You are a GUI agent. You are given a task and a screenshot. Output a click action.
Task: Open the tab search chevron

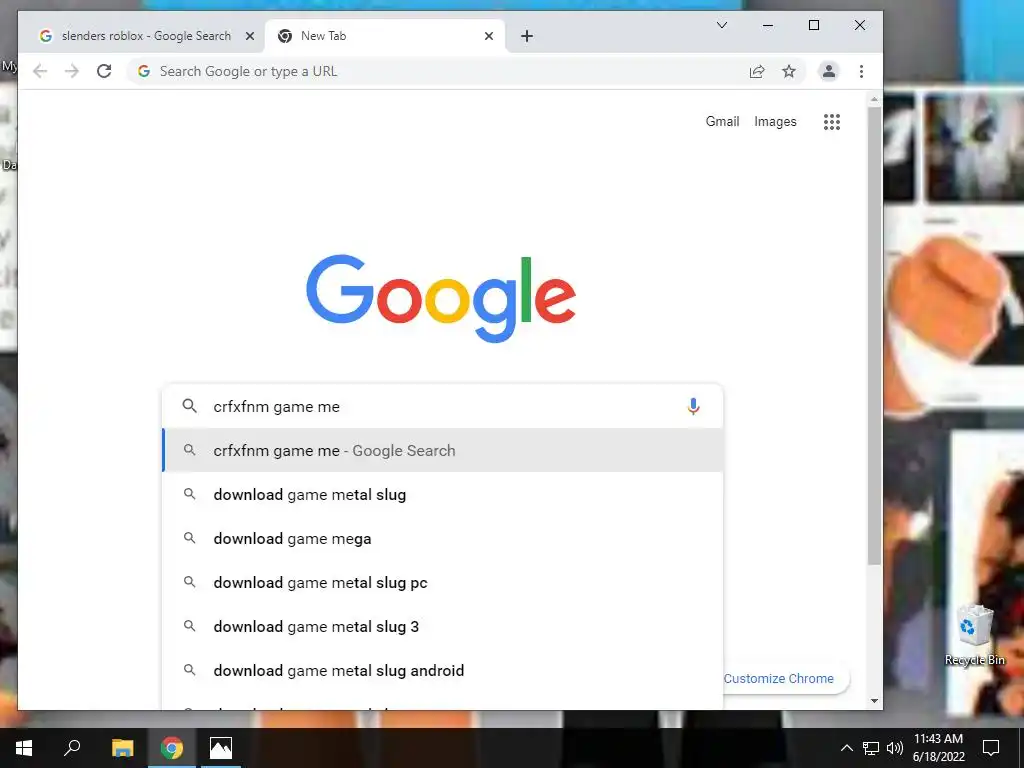point(722,25)
